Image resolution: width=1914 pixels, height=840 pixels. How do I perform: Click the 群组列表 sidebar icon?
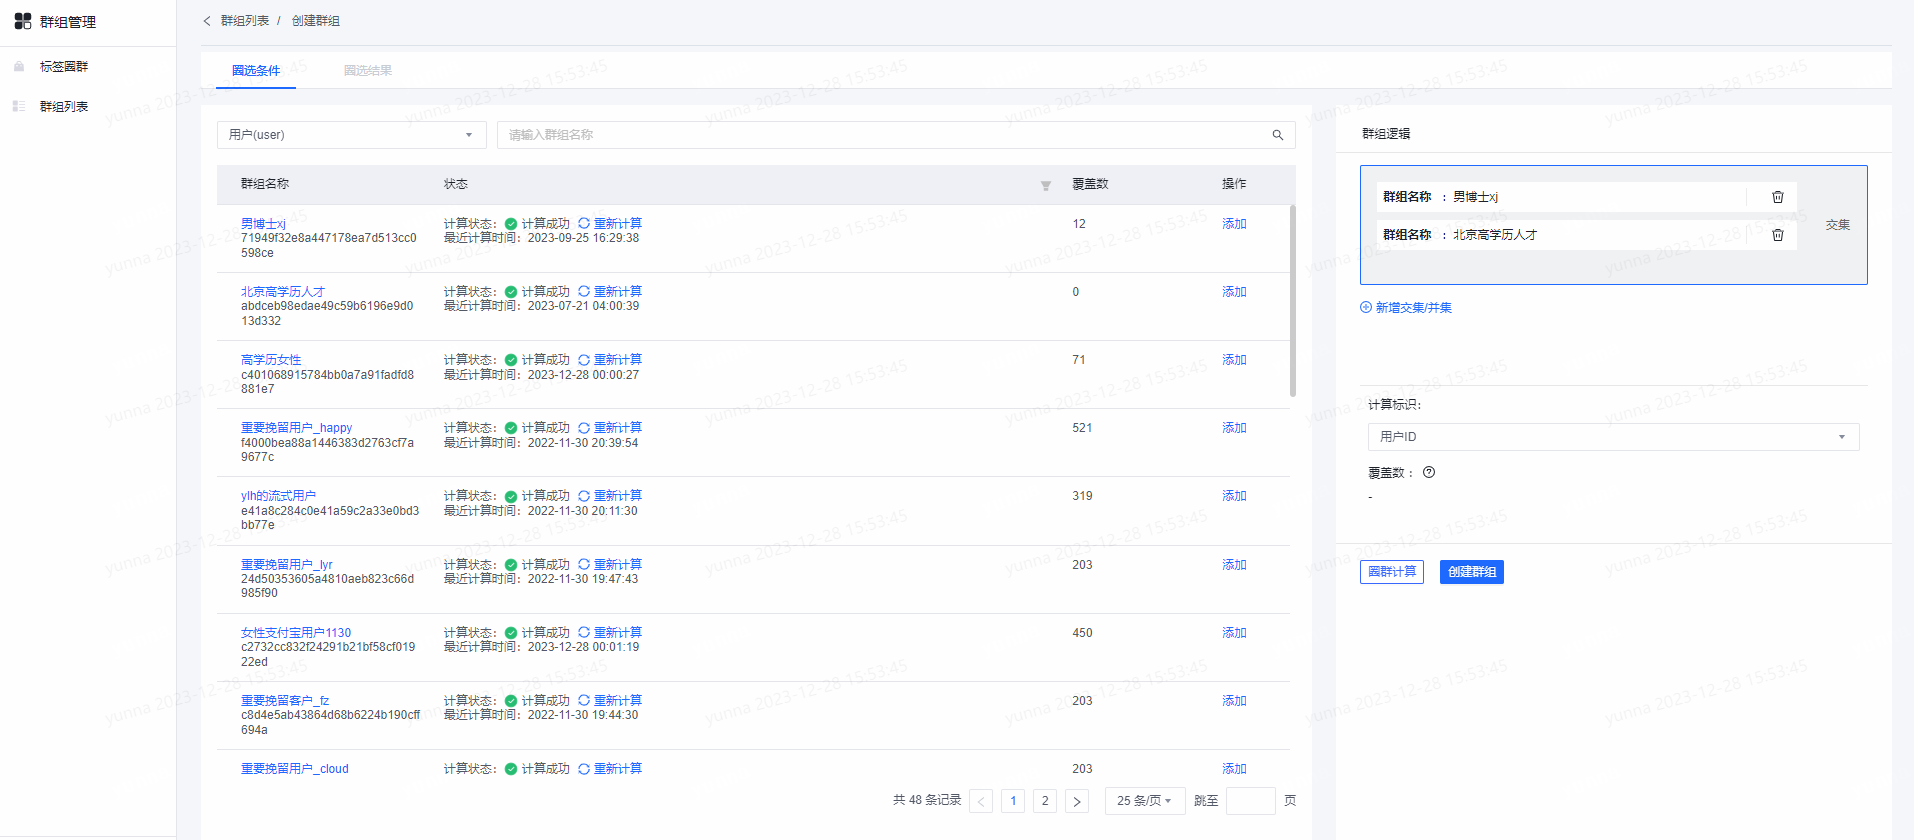click(19, 106)
